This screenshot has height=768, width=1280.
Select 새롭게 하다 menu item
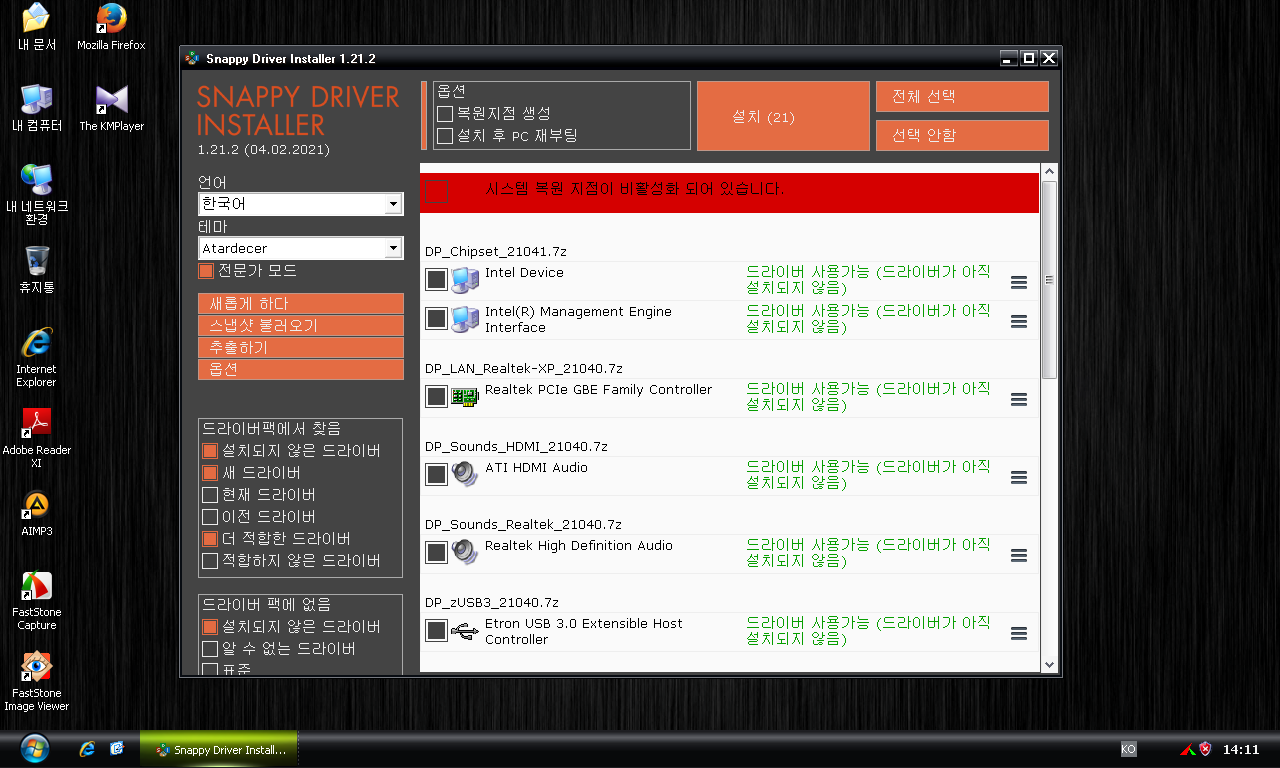[x=301, y=304]
